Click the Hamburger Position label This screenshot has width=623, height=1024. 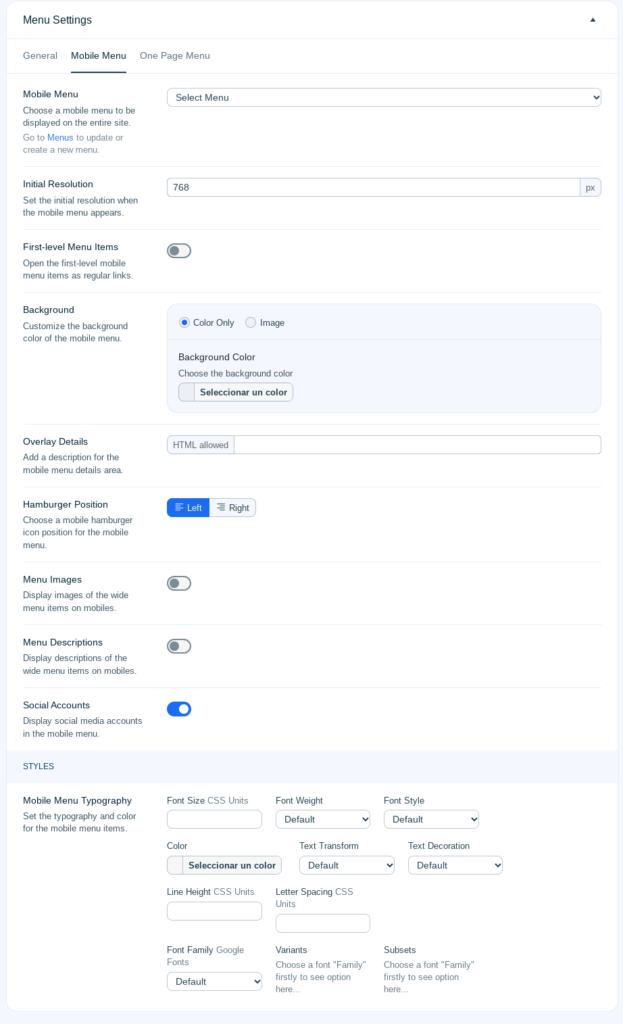(65, 504)
